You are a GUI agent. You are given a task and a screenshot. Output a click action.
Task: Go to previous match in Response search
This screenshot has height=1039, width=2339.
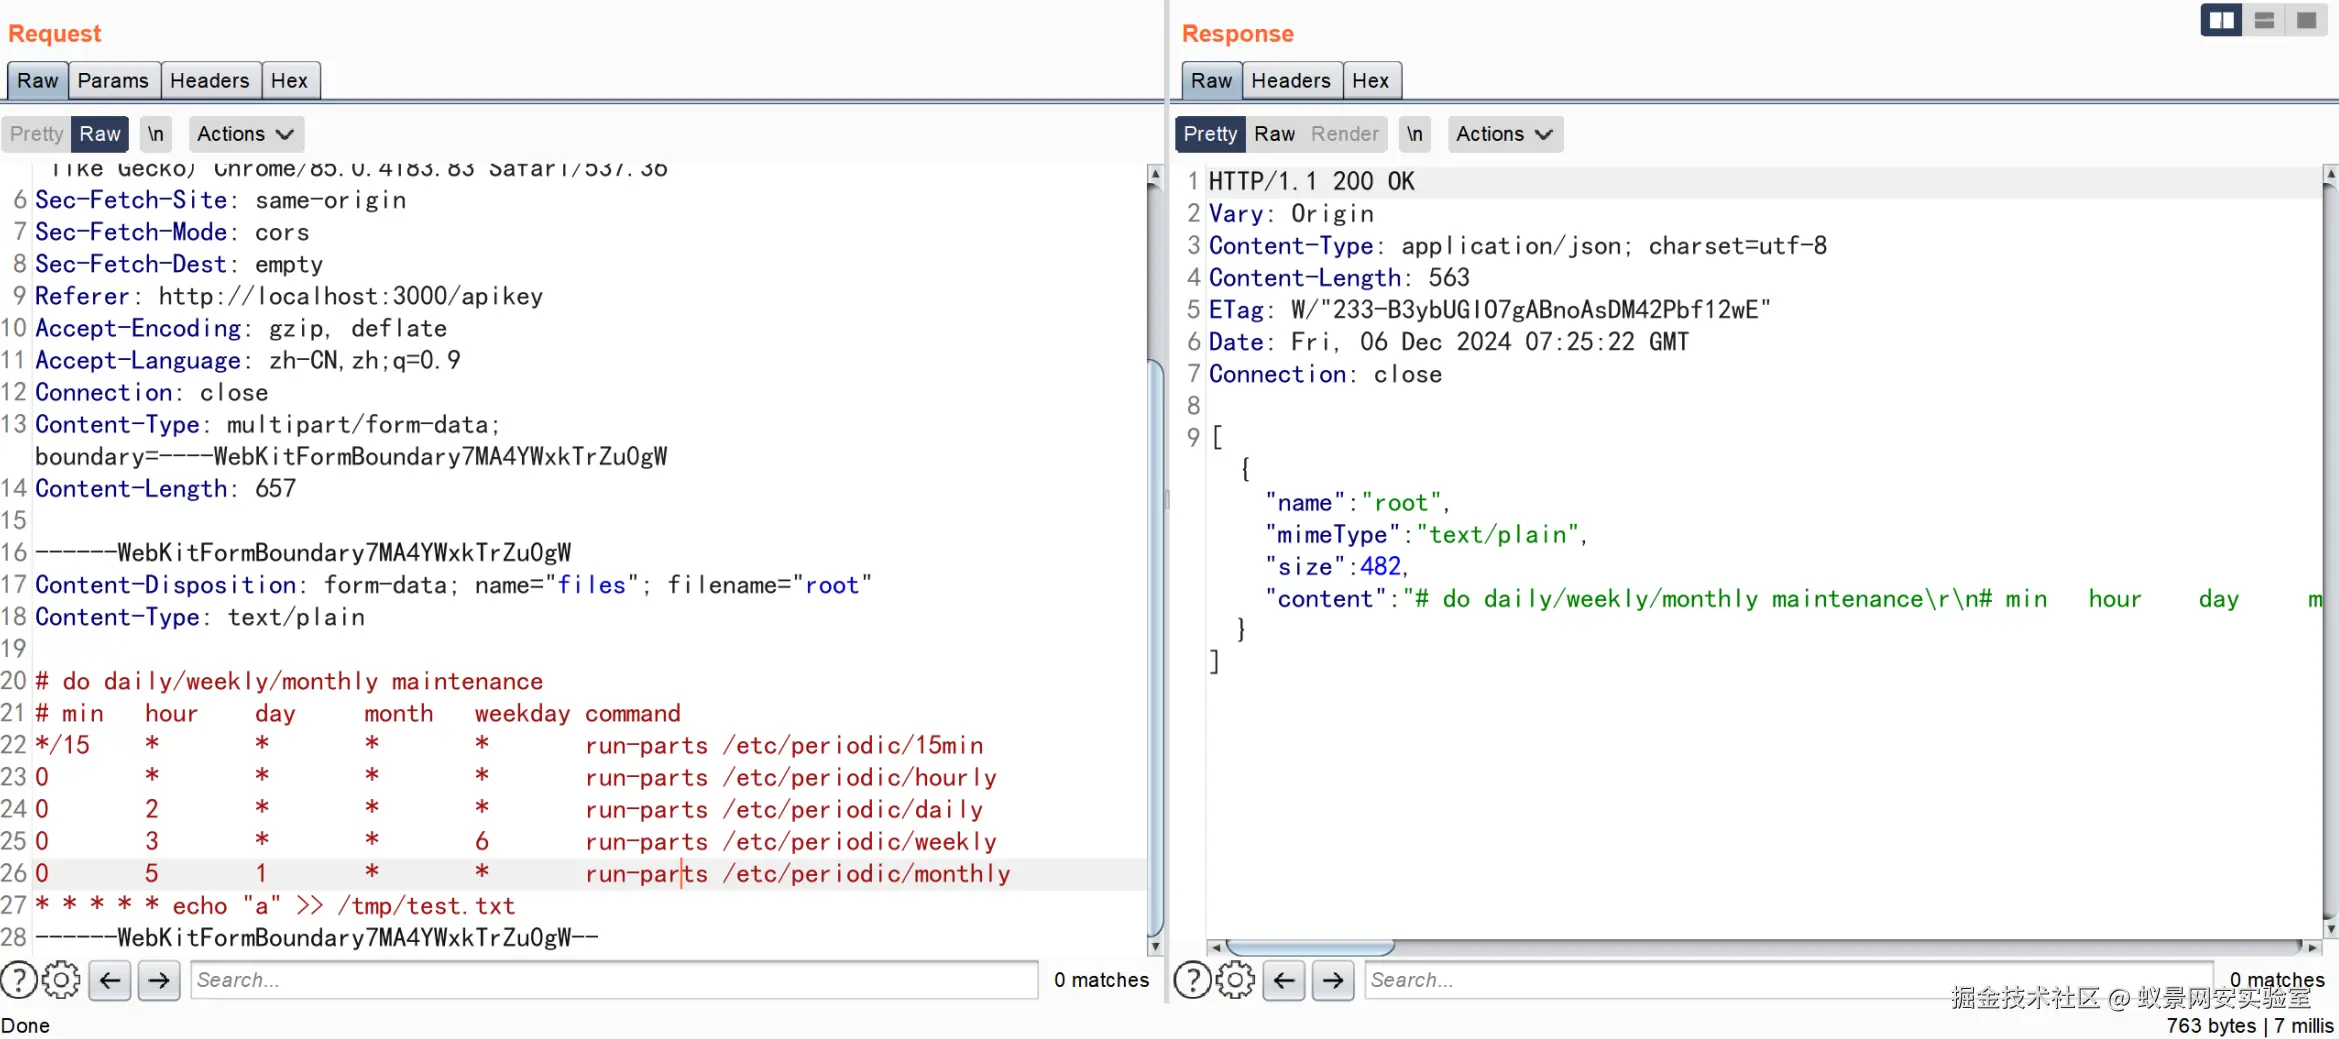pos(1284,980)
